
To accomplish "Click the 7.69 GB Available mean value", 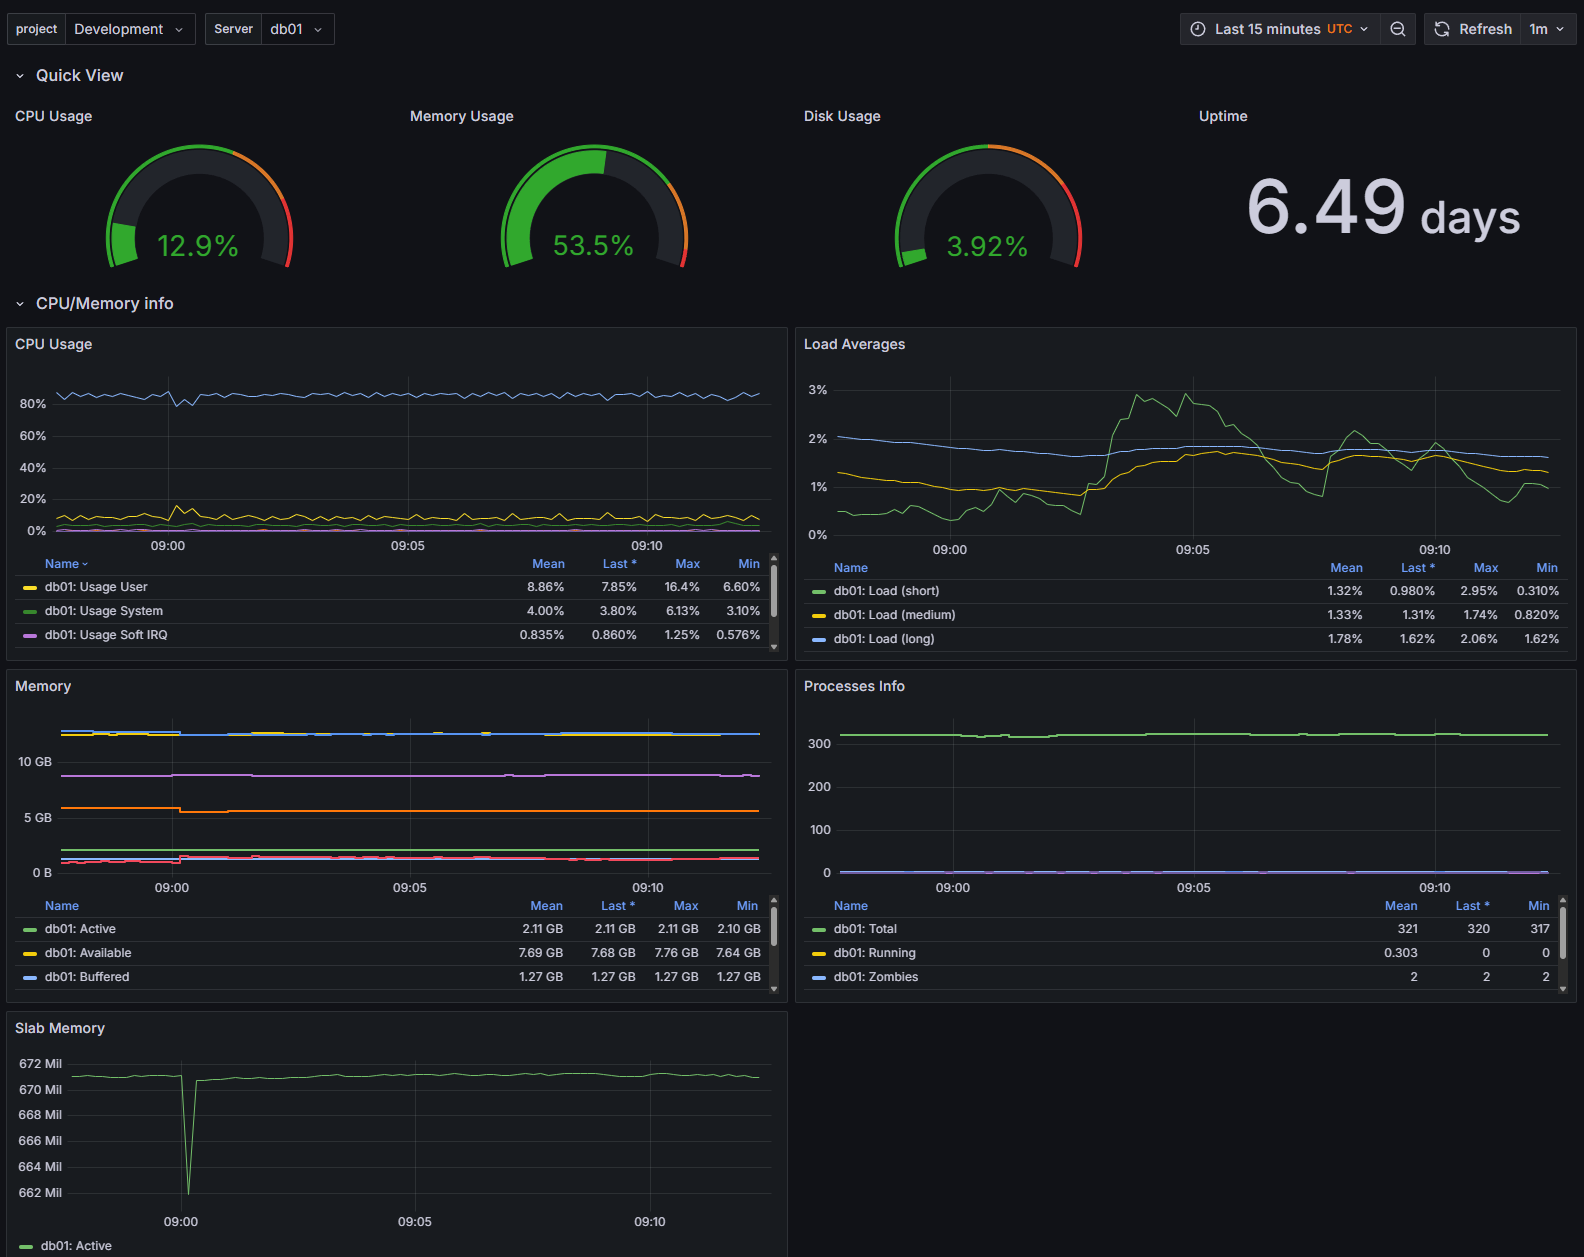I will (541, 953).
